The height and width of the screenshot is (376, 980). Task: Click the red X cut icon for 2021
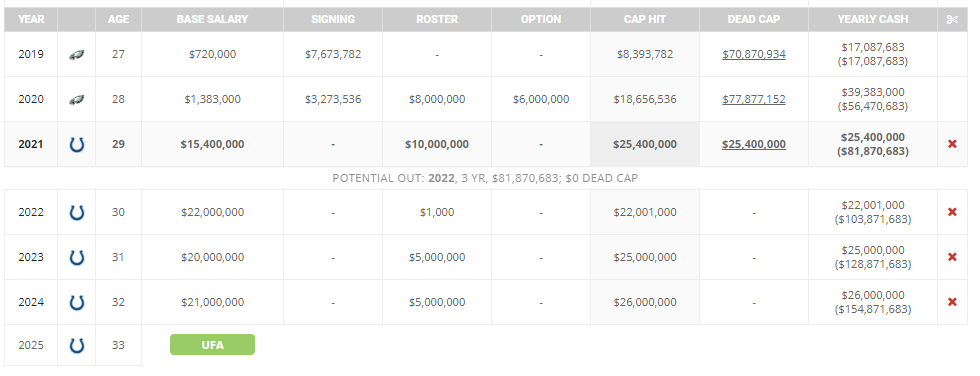click(952, 144)
